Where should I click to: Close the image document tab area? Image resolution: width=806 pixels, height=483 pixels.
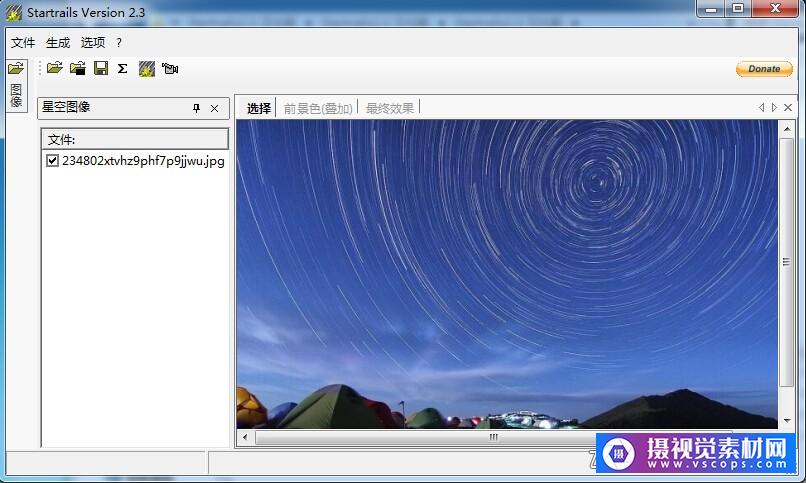tap(787, 107)
